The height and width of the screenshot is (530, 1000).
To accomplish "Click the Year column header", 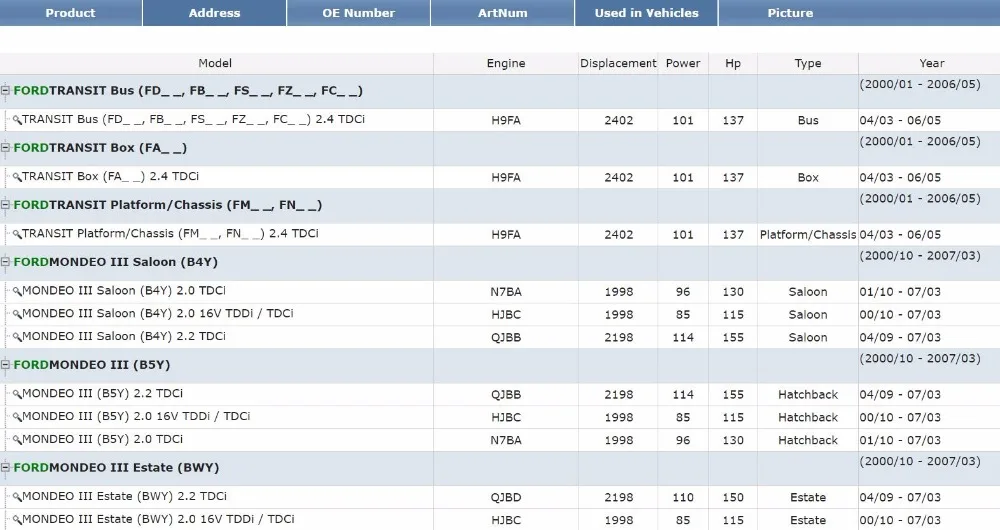I will 931,63.
